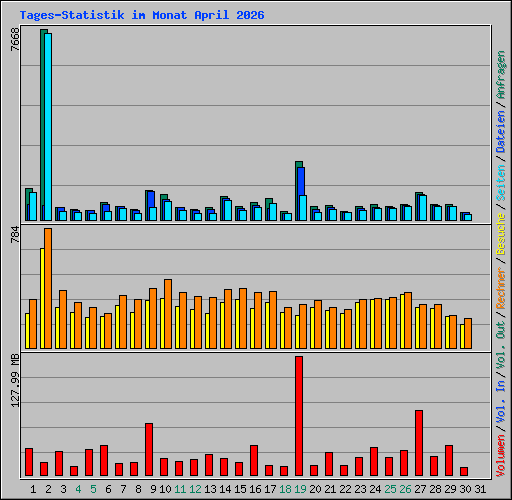
Task: Click the blue files bar for day 9
Action: click(x=151, y=199)
